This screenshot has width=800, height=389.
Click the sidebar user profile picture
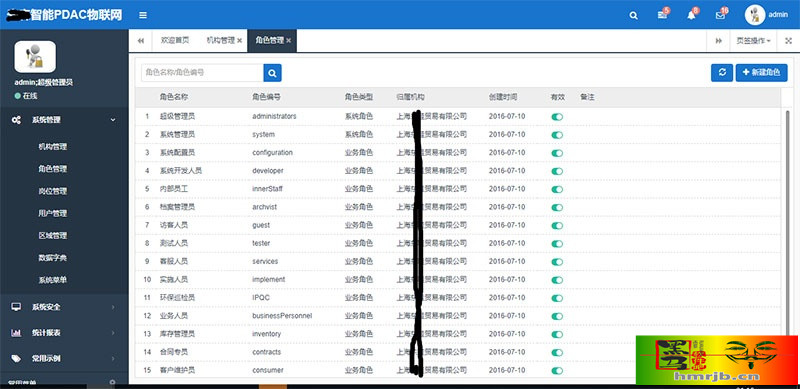35,57
